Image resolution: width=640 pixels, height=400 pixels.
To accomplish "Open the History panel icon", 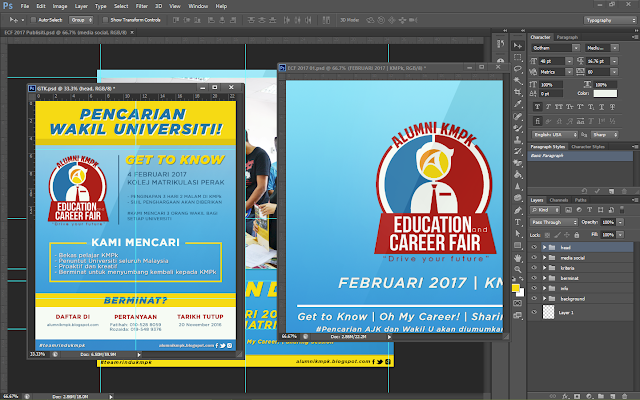I will (501, 44).
